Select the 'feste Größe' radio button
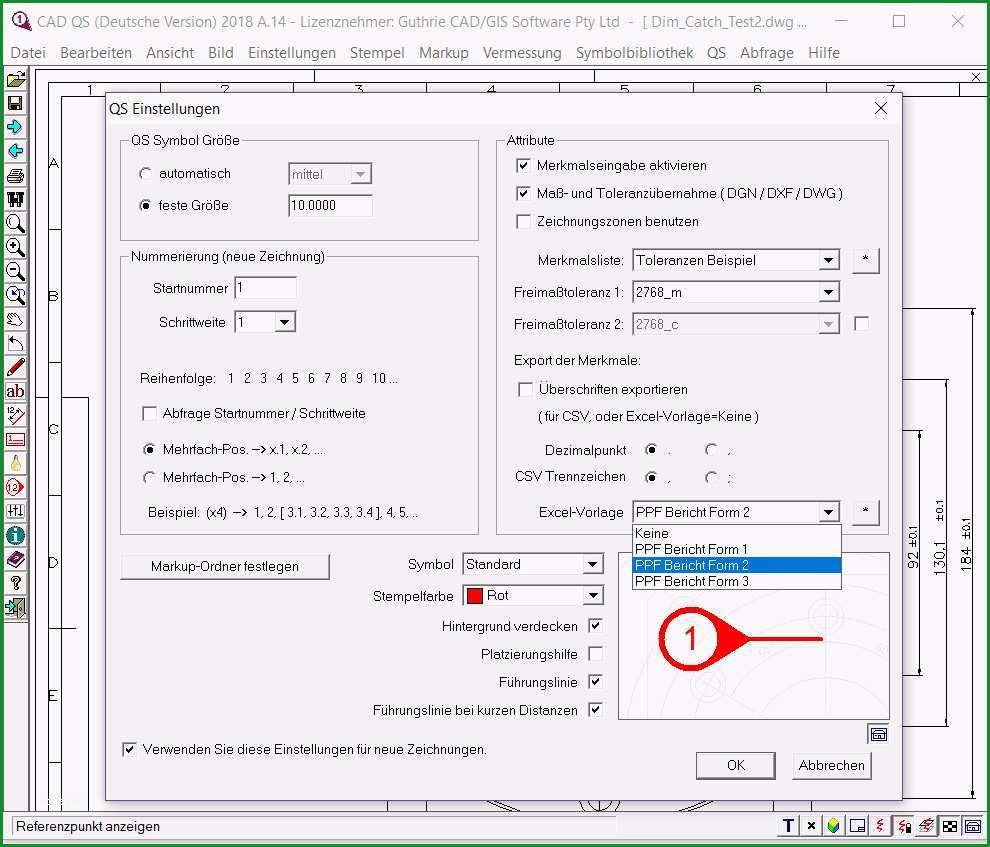 click(146, 205)
